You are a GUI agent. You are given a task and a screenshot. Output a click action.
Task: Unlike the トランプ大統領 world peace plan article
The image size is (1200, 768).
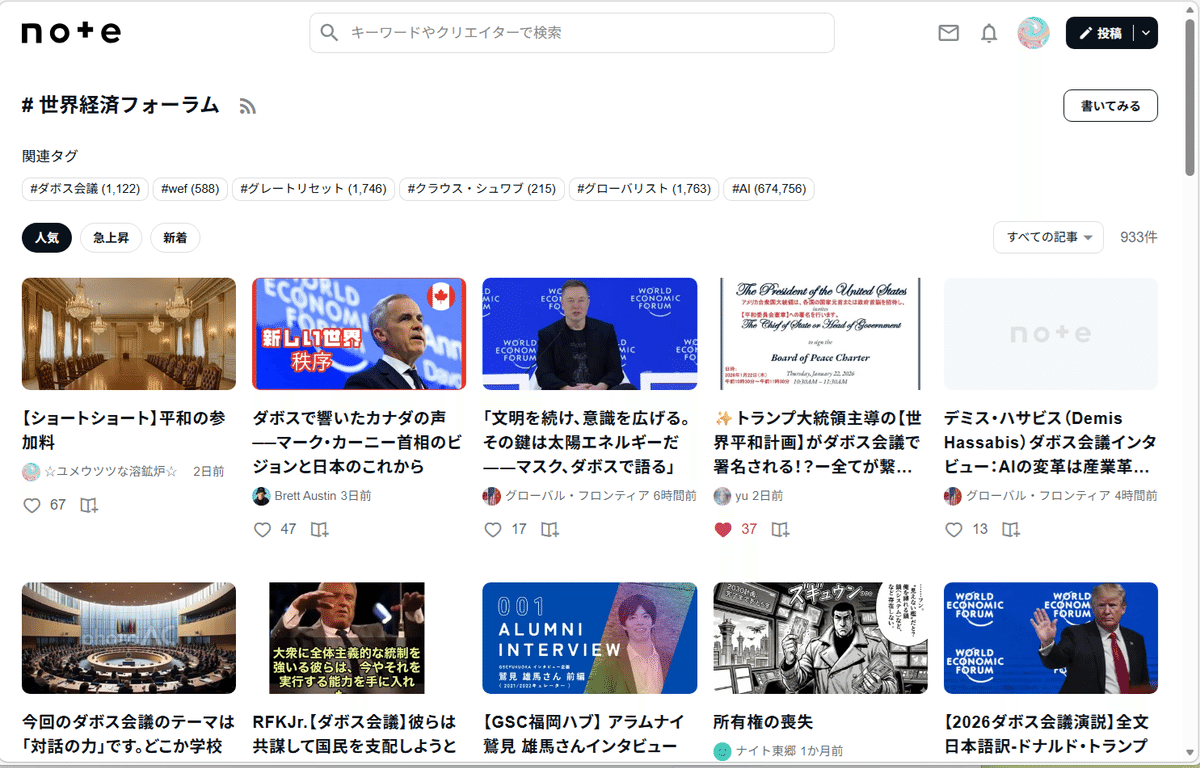click(724, 529)
